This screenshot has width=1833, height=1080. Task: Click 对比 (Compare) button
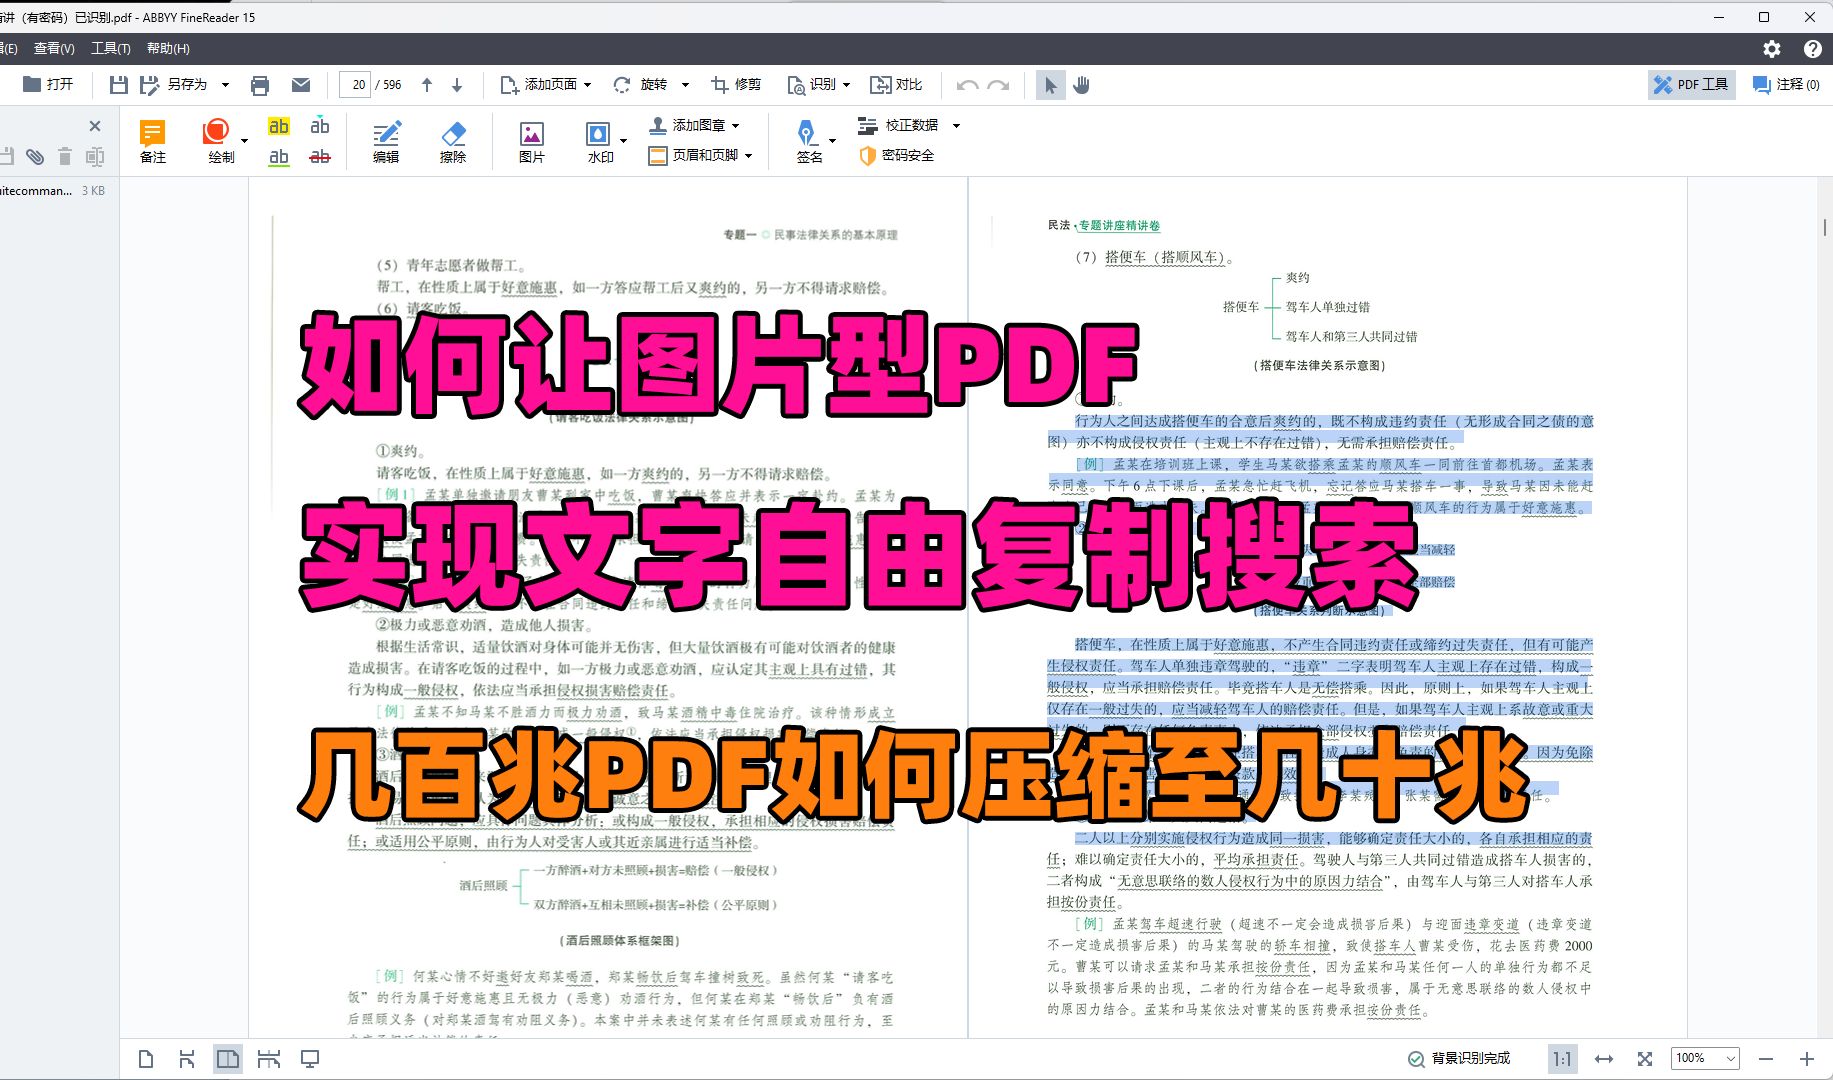click(x=896, y=85)
